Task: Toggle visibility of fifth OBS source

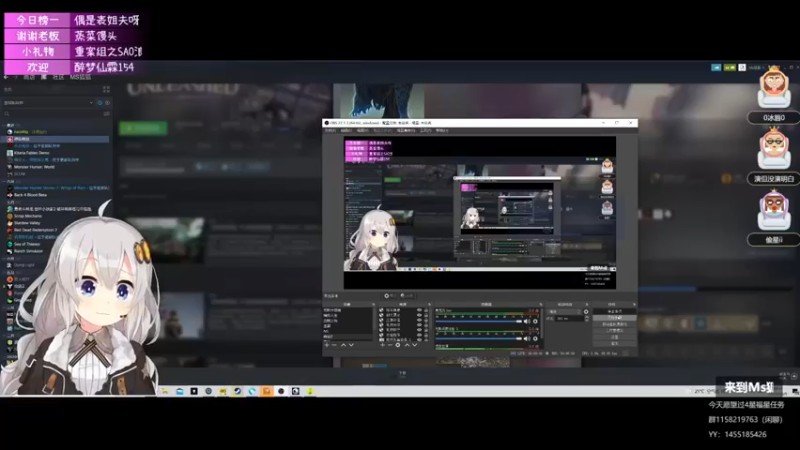Action: 419,330
